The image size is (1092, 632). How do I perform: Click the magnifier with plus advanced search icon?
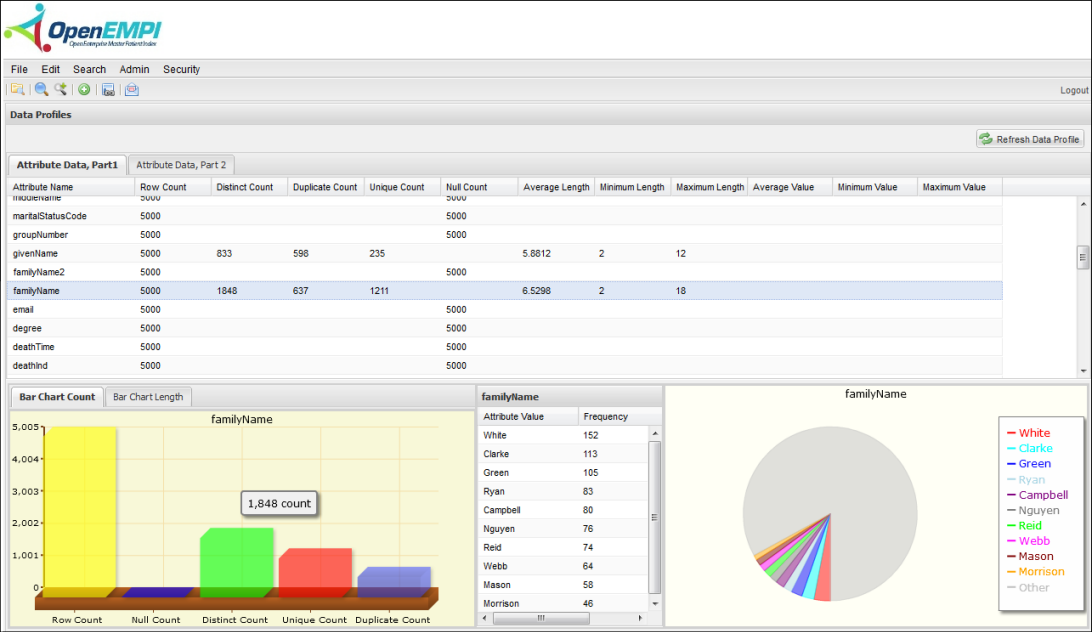[x=61, y=89]
